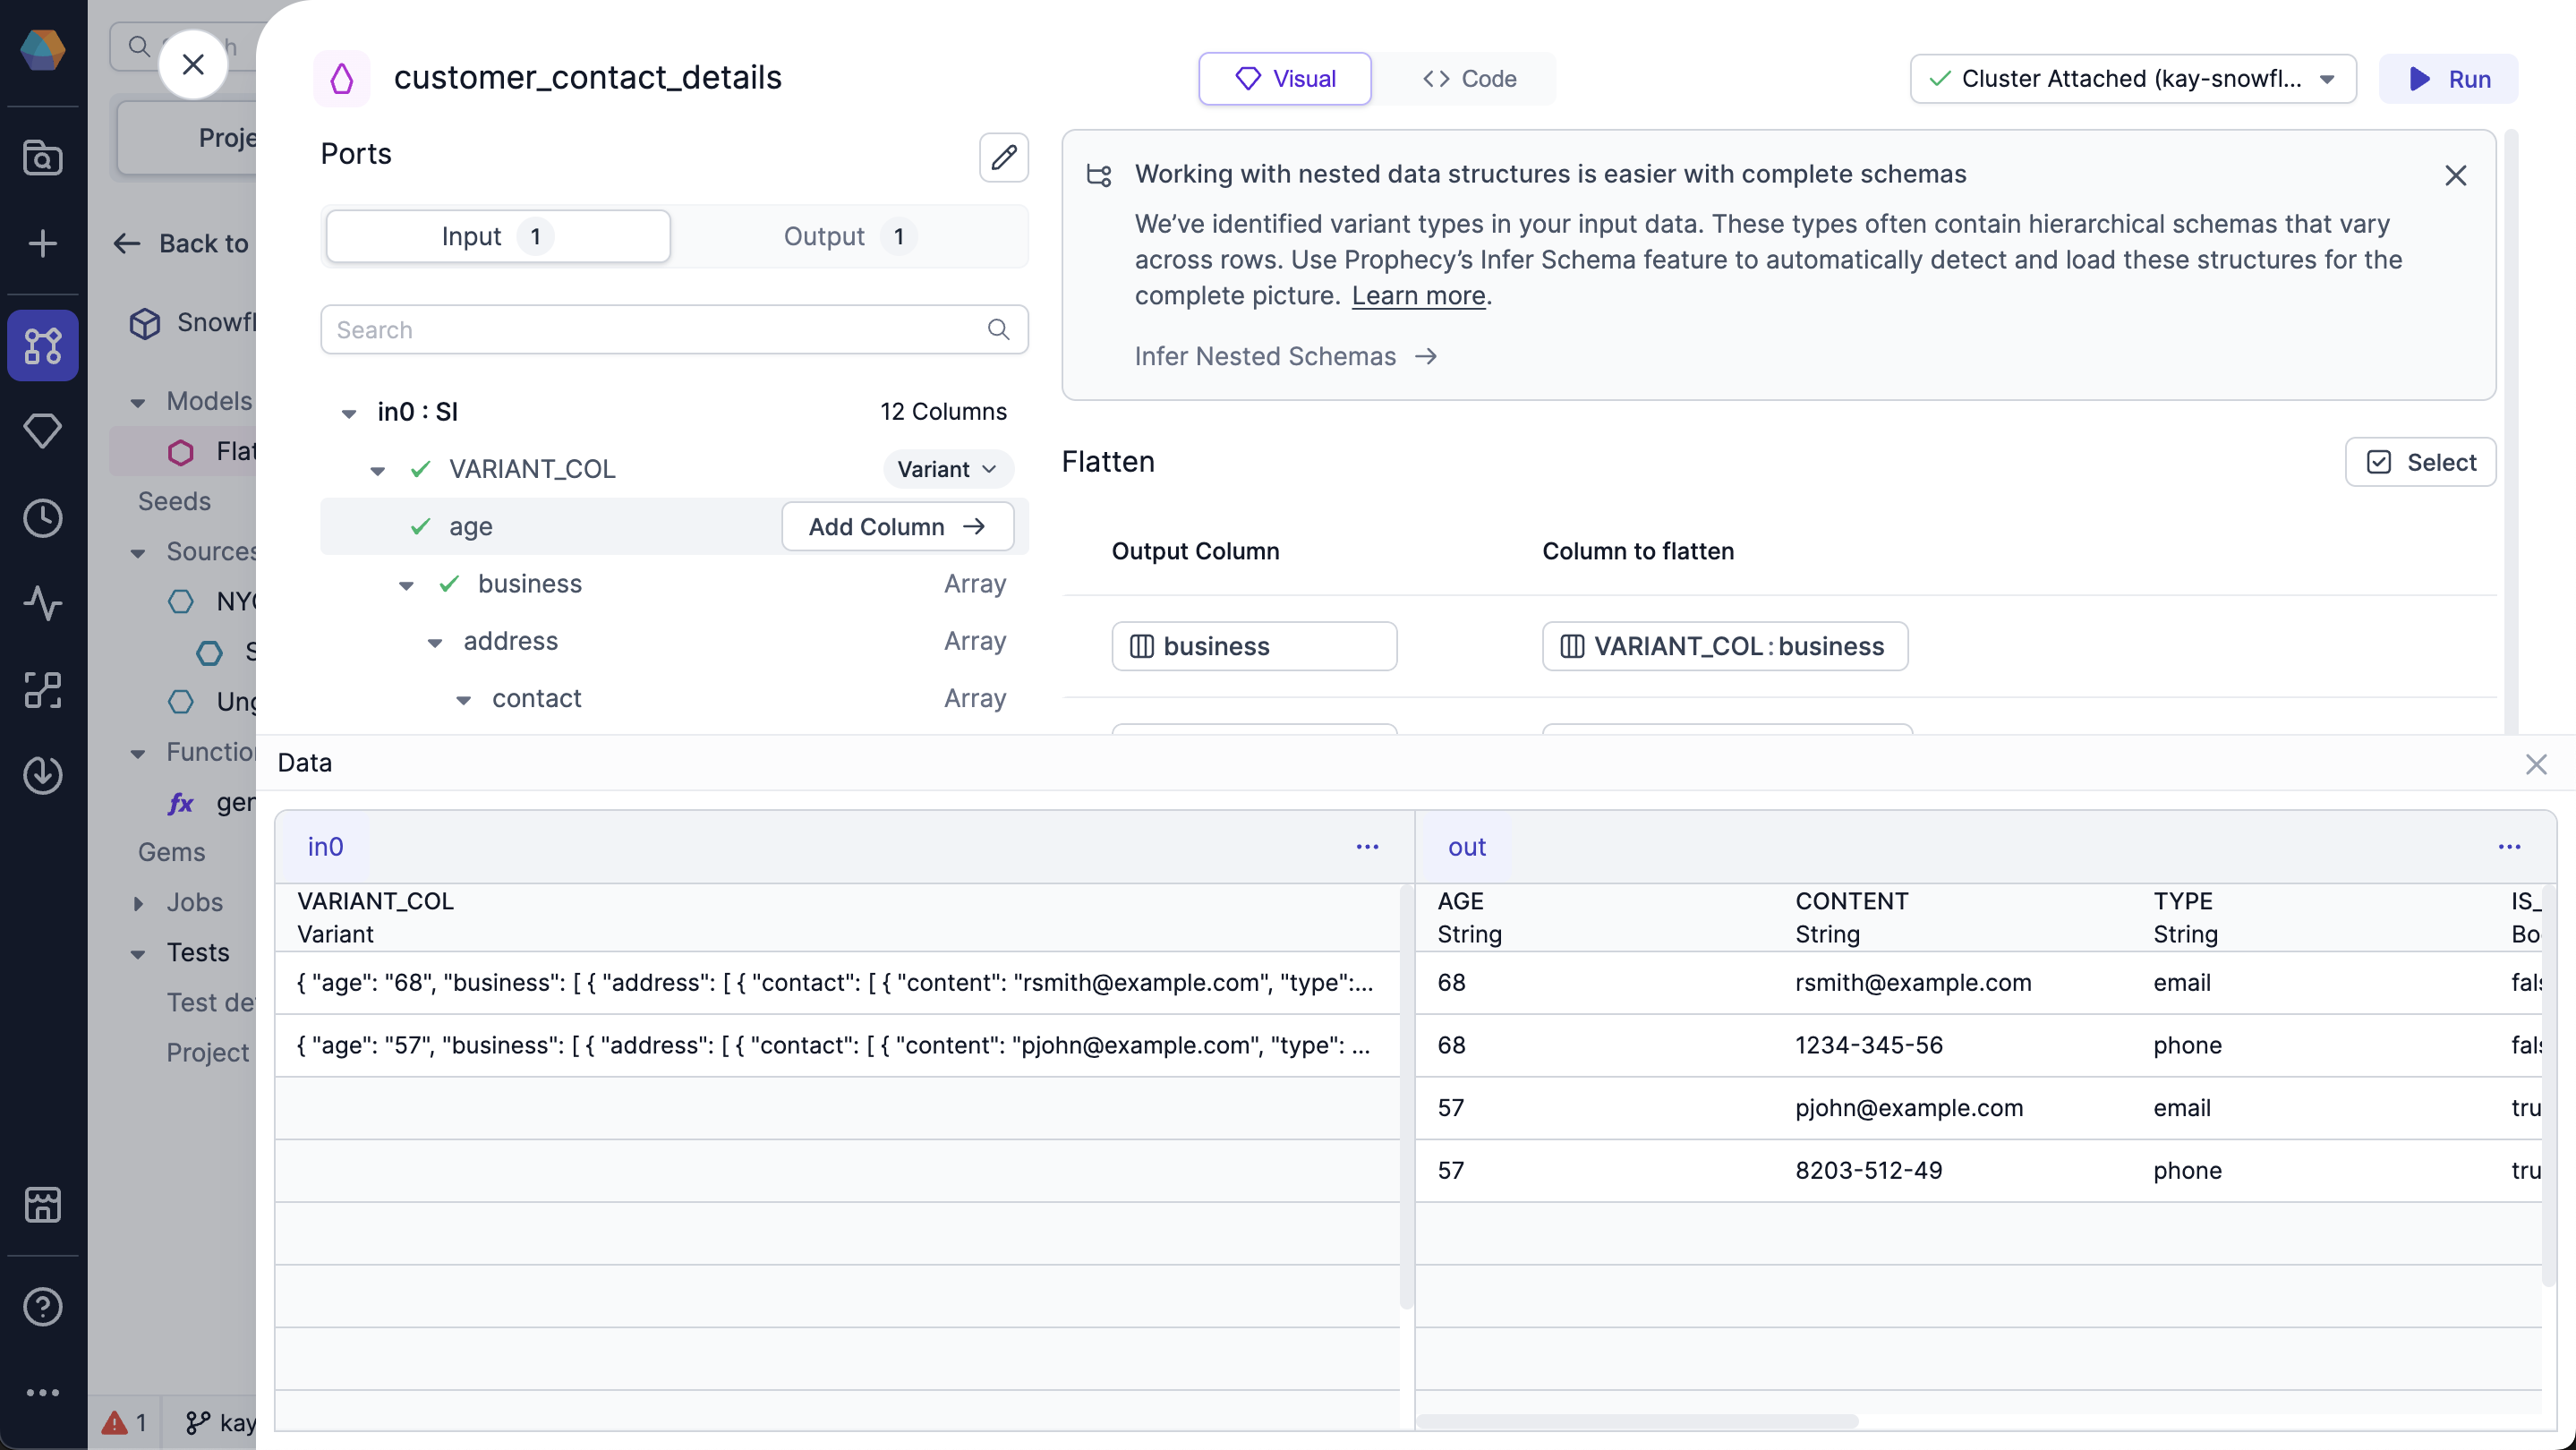Screen dimensions: 2576x1450
Task: Edit ports using the pencil icon
Action: pyautogui.click(x=1004, y=157)
